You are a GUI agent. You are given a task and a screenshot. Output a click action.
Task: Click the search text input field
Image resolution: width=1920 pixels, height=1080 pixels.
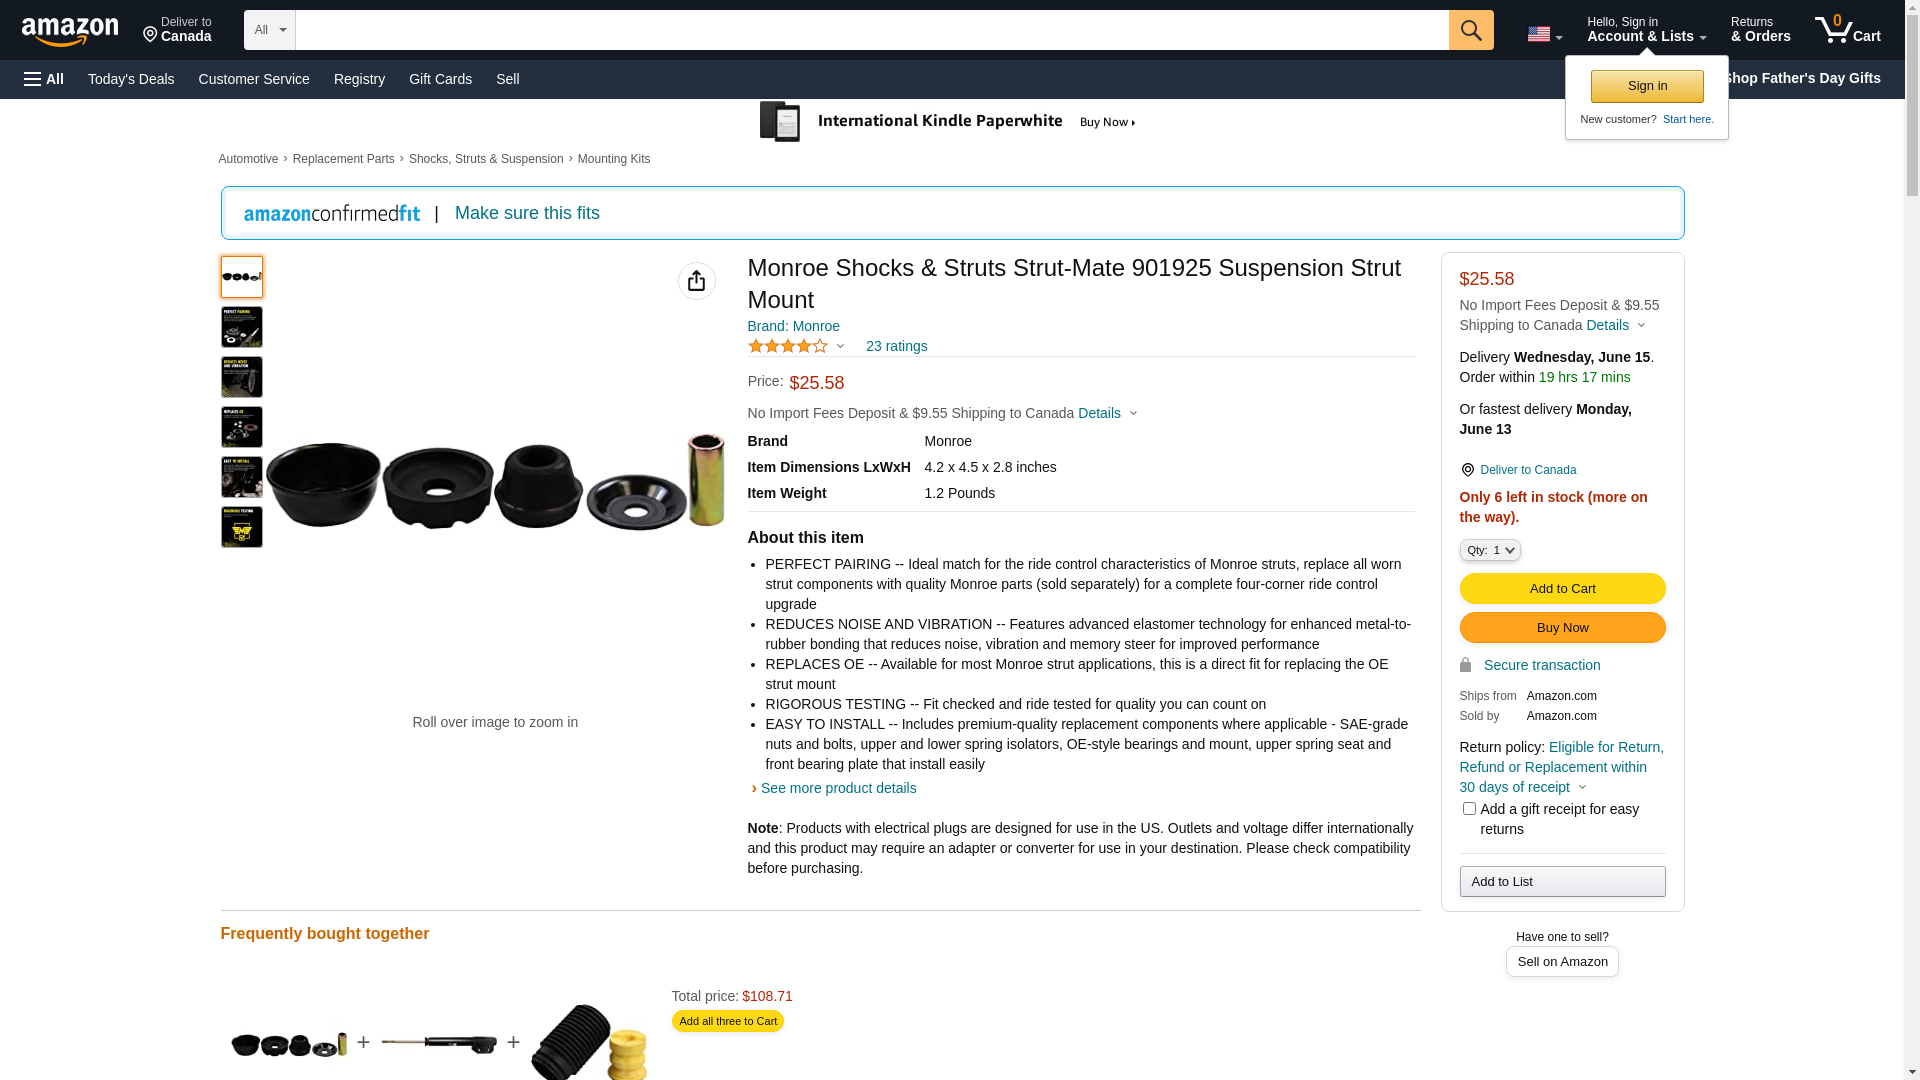[871, 30]
